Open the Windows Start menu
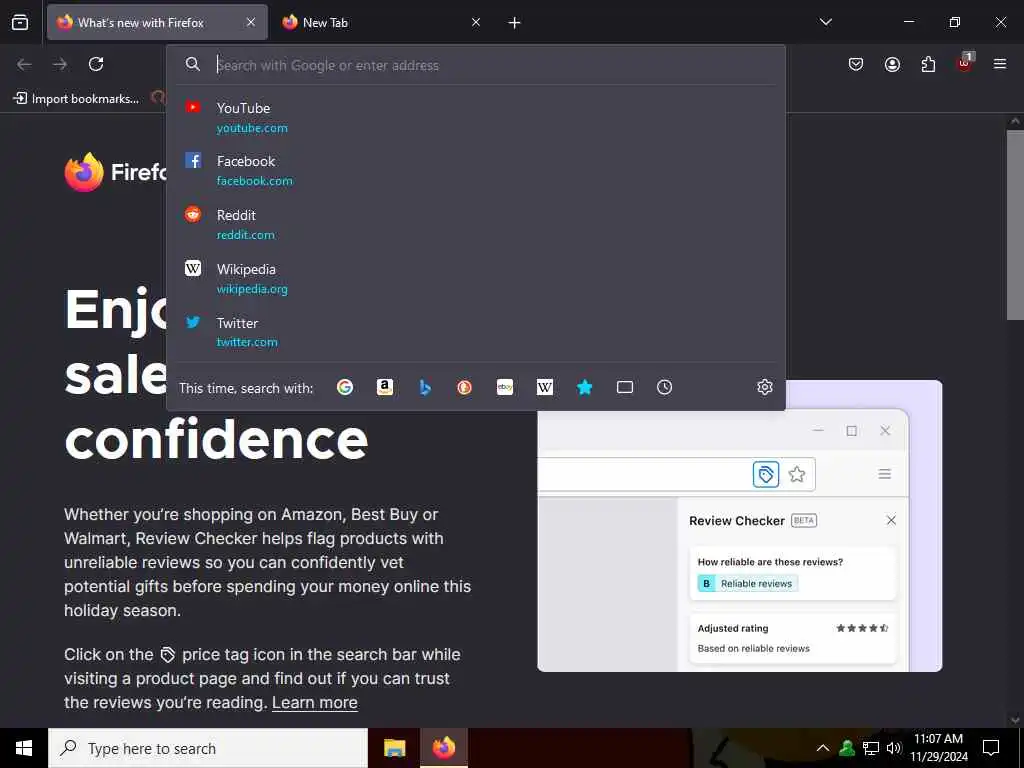The height and width of the screenshot is (768, 1024). click(24, 748)
